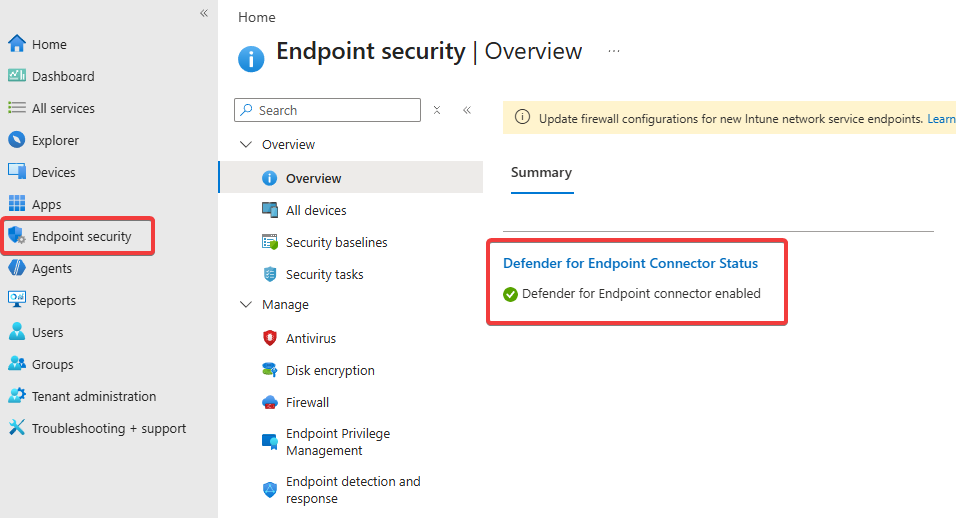Collapse the Manage section chevron
956x518 pixels.
(x=246, y=304)
